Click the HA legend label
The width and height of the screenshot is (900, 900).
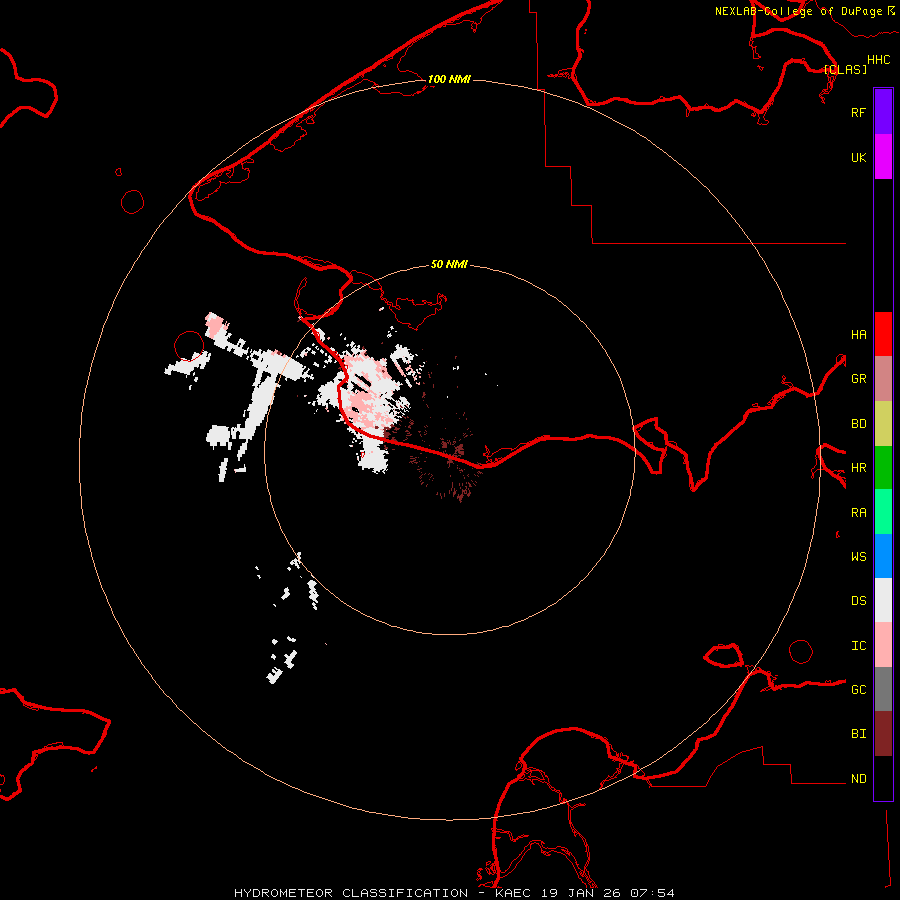(x=858, y=335)
